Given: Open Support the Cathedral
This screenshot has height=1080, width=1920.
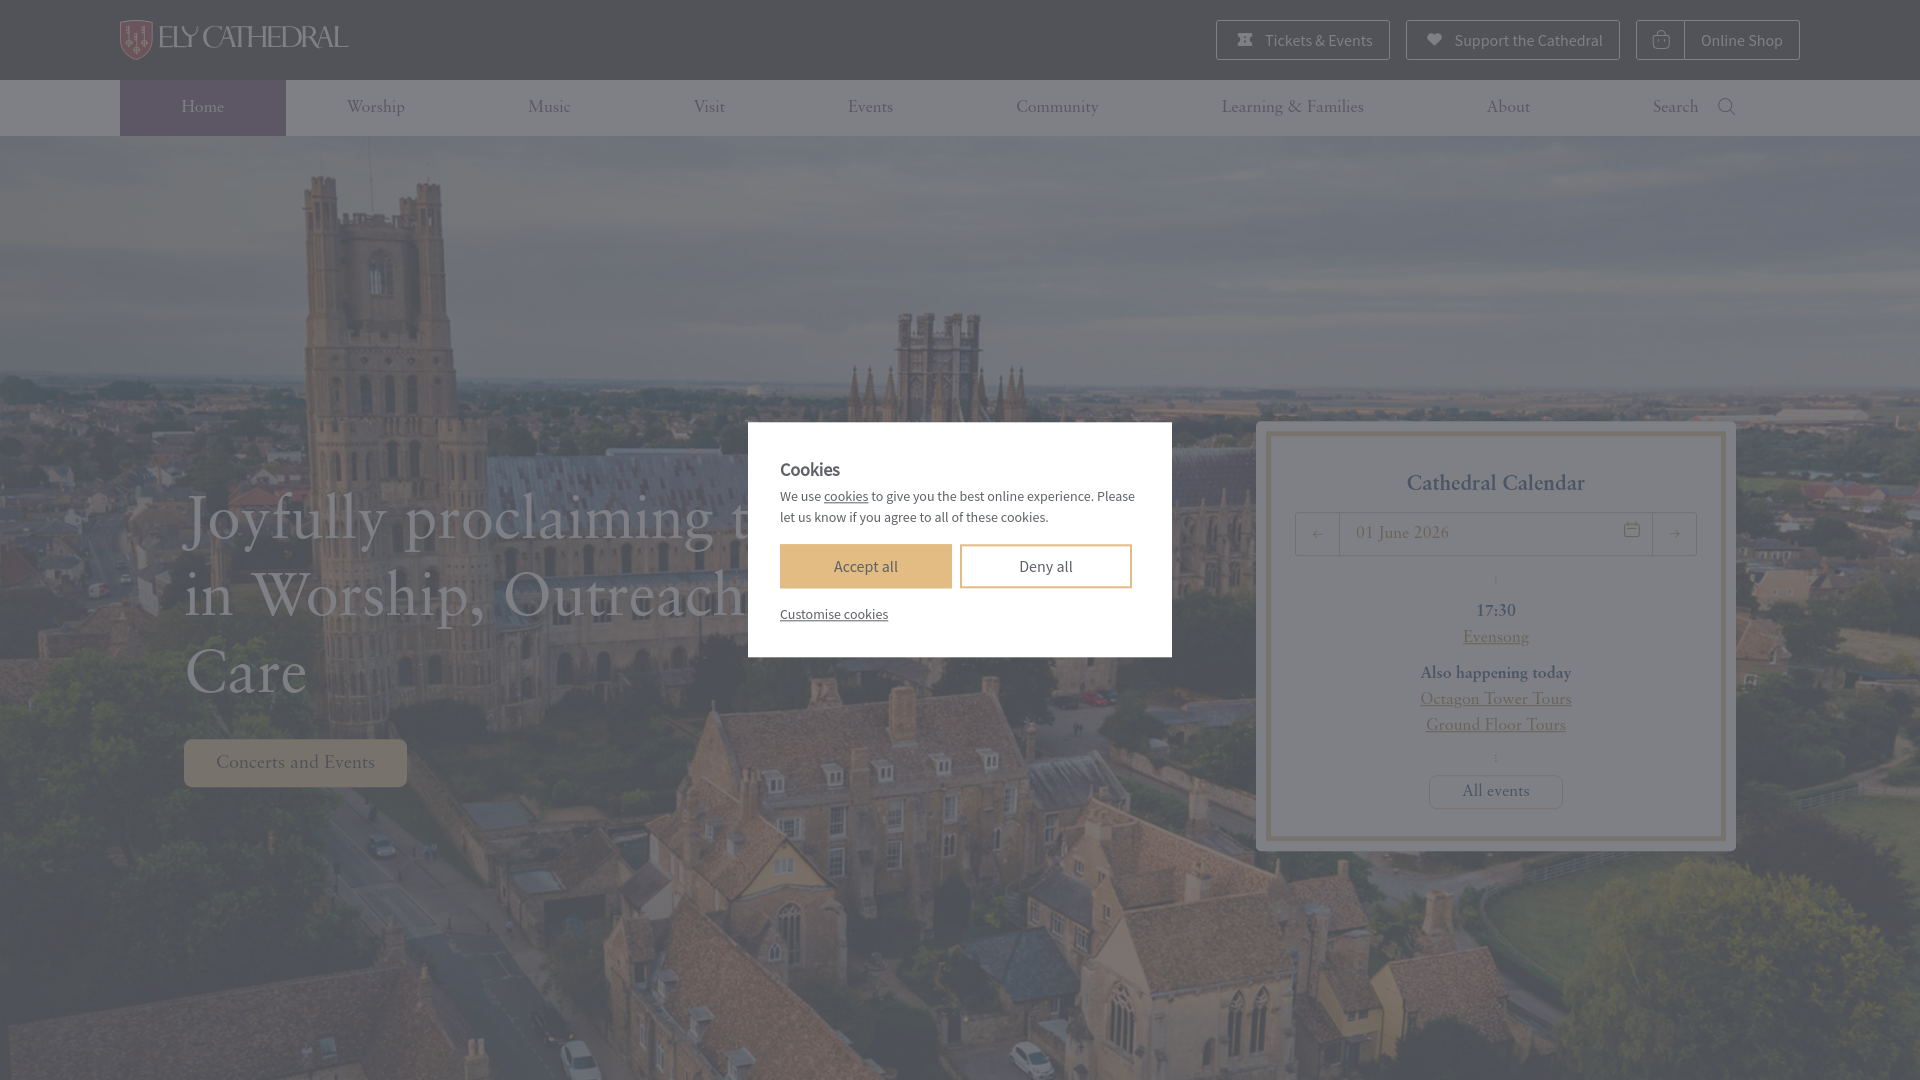Looking at the screenshot, I should pos(1513,40).
